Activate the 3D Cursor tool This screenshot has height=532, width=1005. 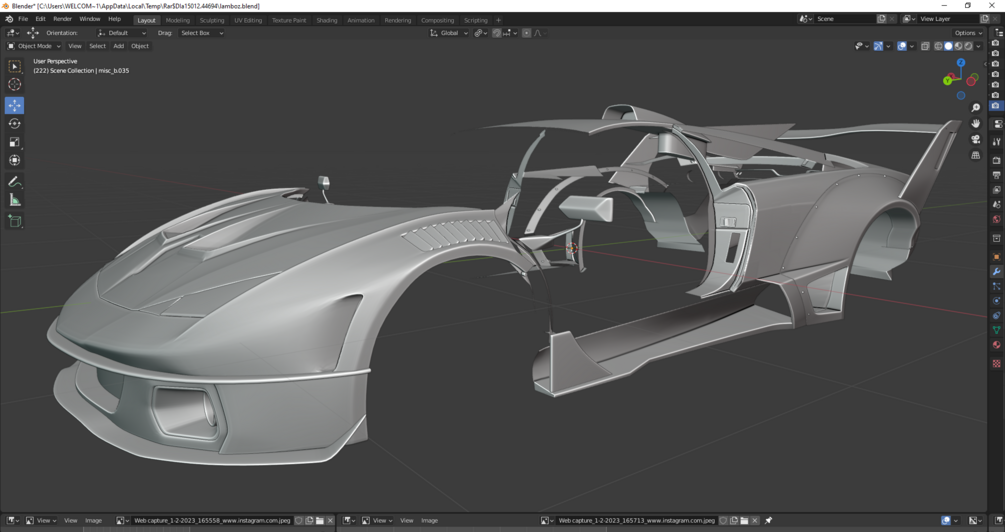(14, 85)
